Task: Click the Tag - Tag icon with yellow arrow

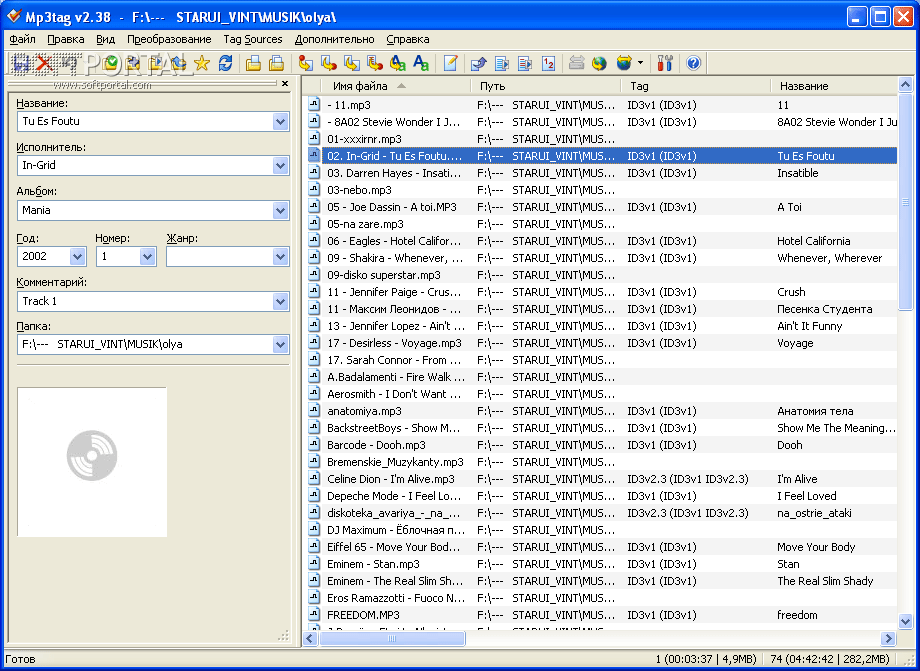Action: pos(398,63)
